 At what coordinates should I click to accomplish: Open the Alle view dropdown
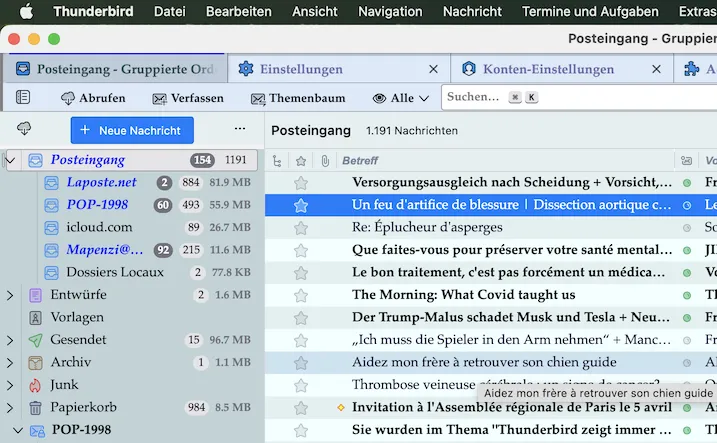click(401, 98)
